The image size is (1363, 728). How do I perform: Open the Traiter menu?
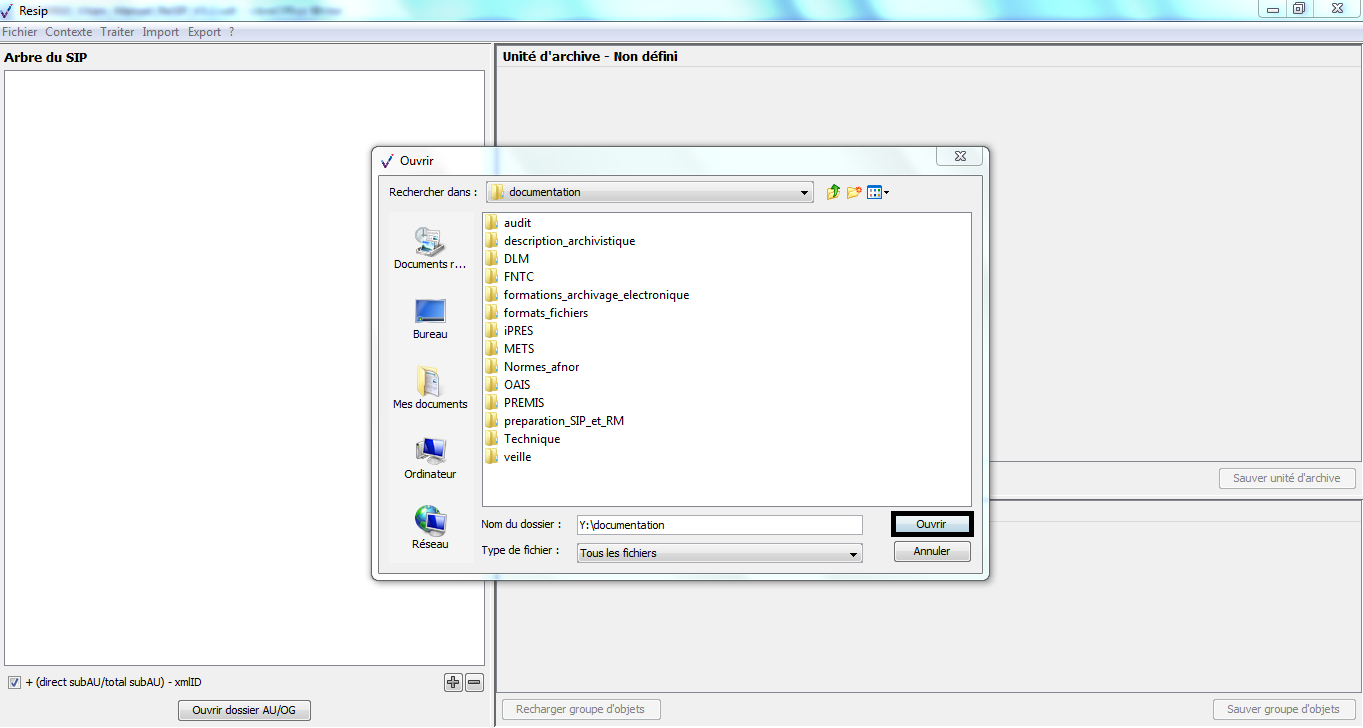click(x=117, y=32)
